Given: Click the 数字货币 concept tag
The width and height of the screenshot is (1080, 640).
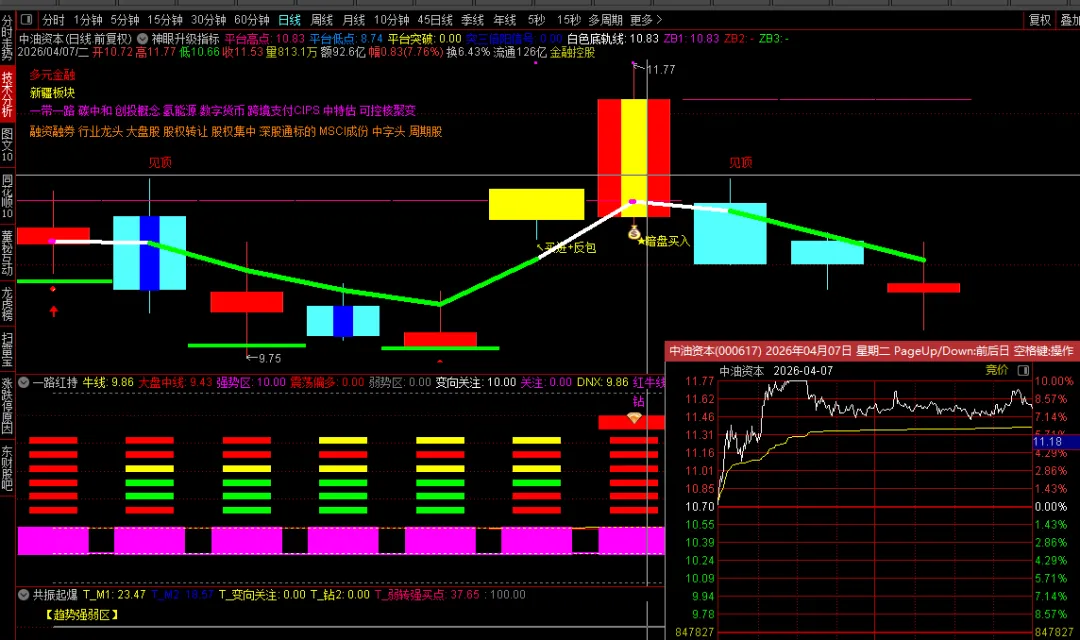Looking at the screenshot, I should pyautogui.click(x=222, y=110).
